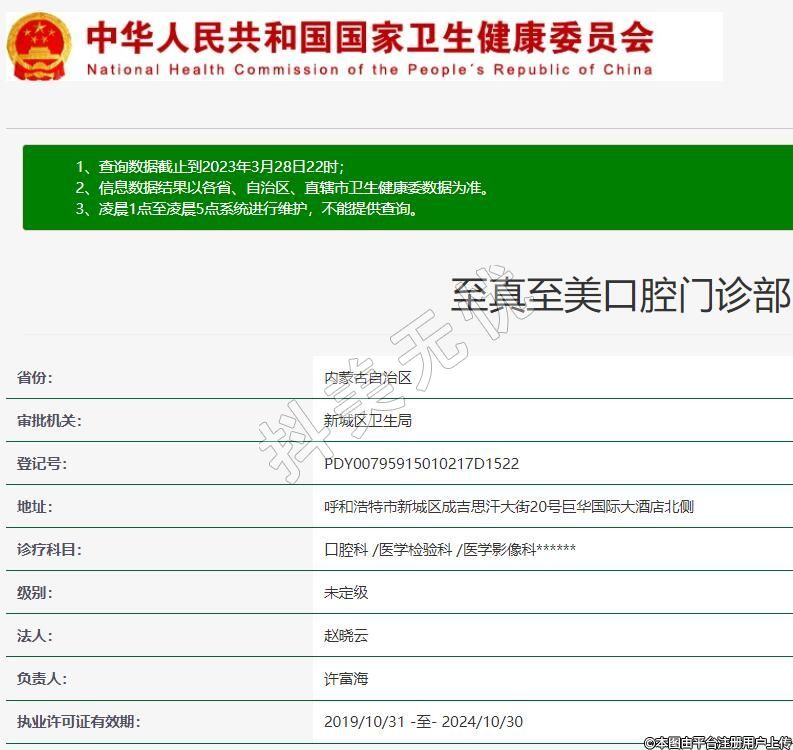Click the 至真至美口腔门诊部 heading

620,295
